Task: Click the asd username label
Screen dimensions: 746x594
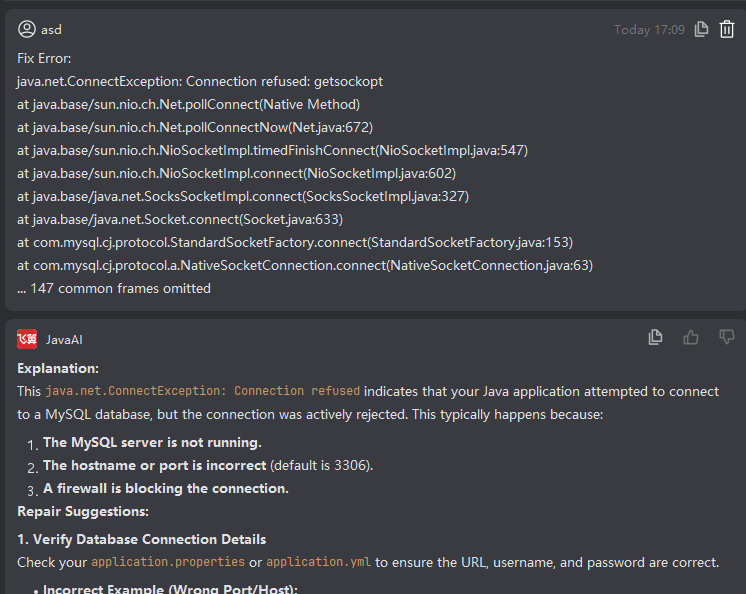Action: click(51, 30)
